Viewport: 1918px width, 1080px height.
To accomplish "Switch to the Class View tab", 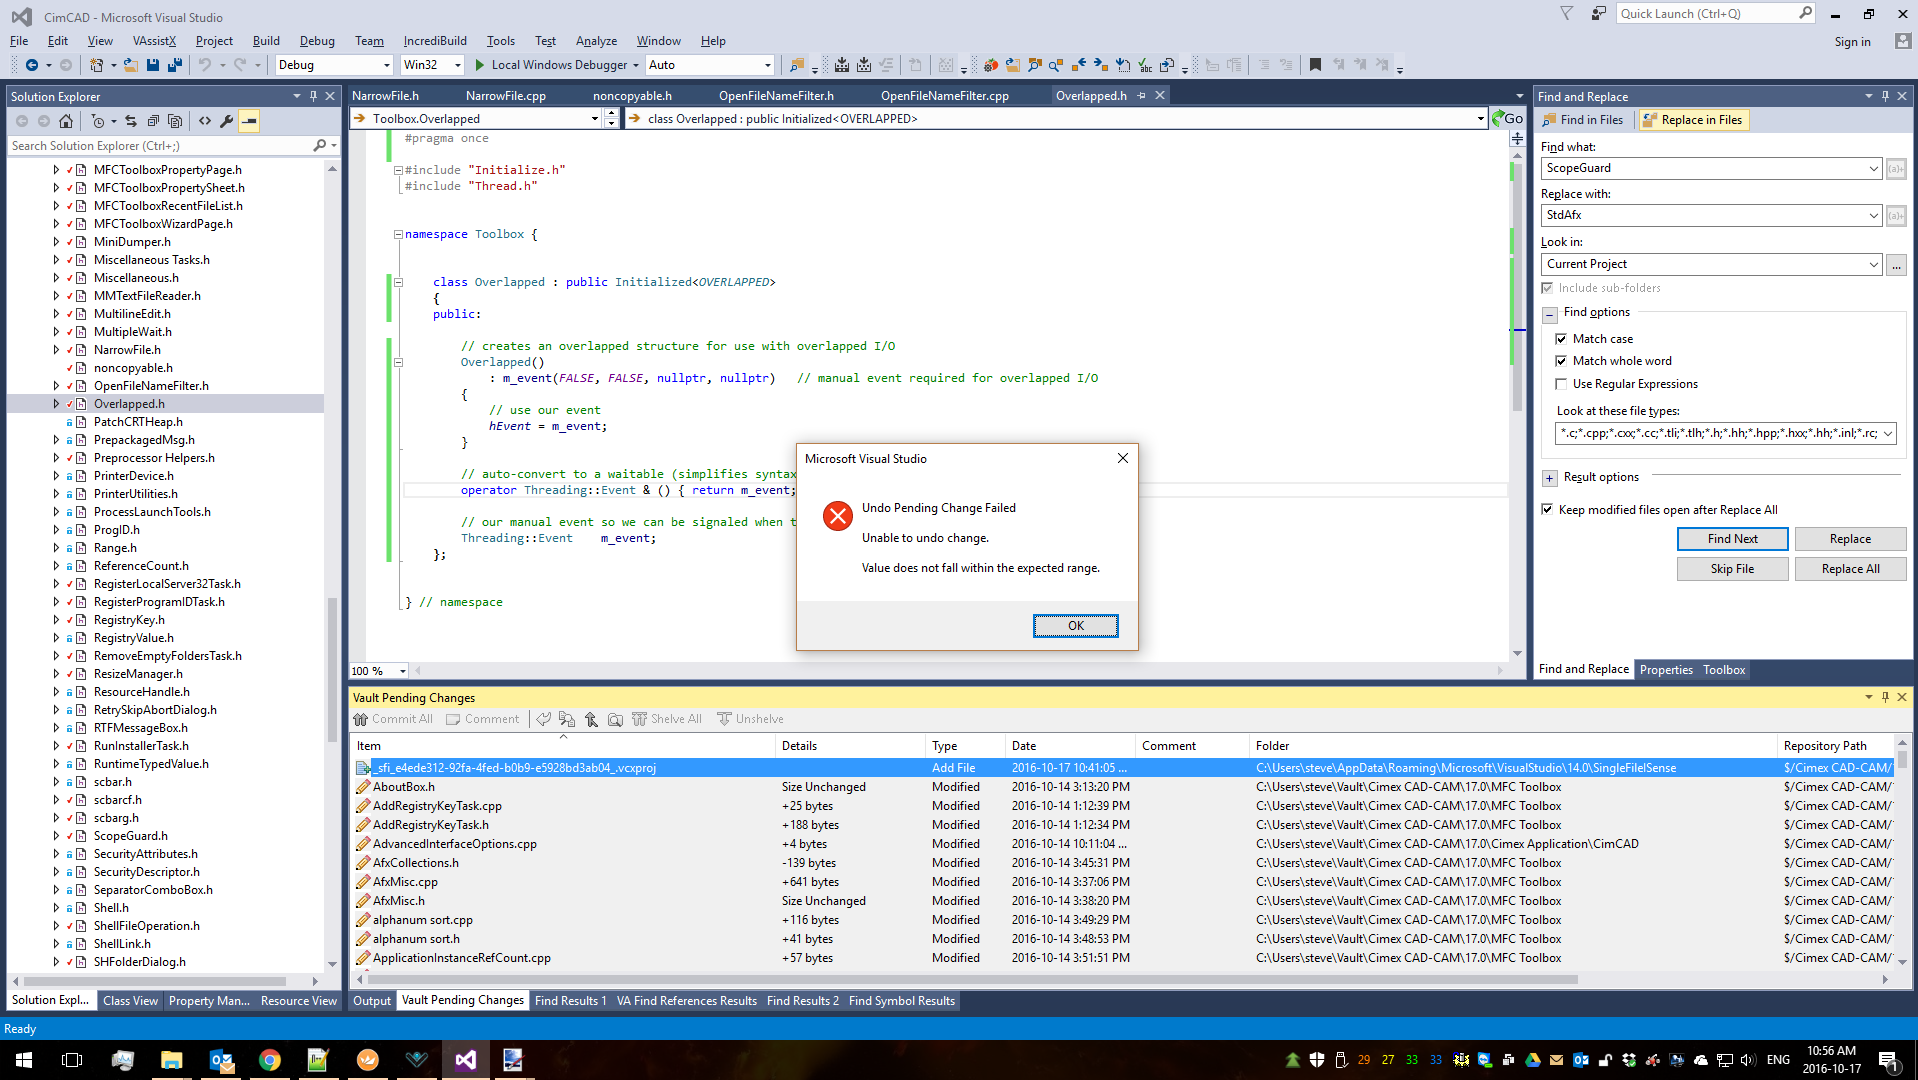I will click(130, 1001).
